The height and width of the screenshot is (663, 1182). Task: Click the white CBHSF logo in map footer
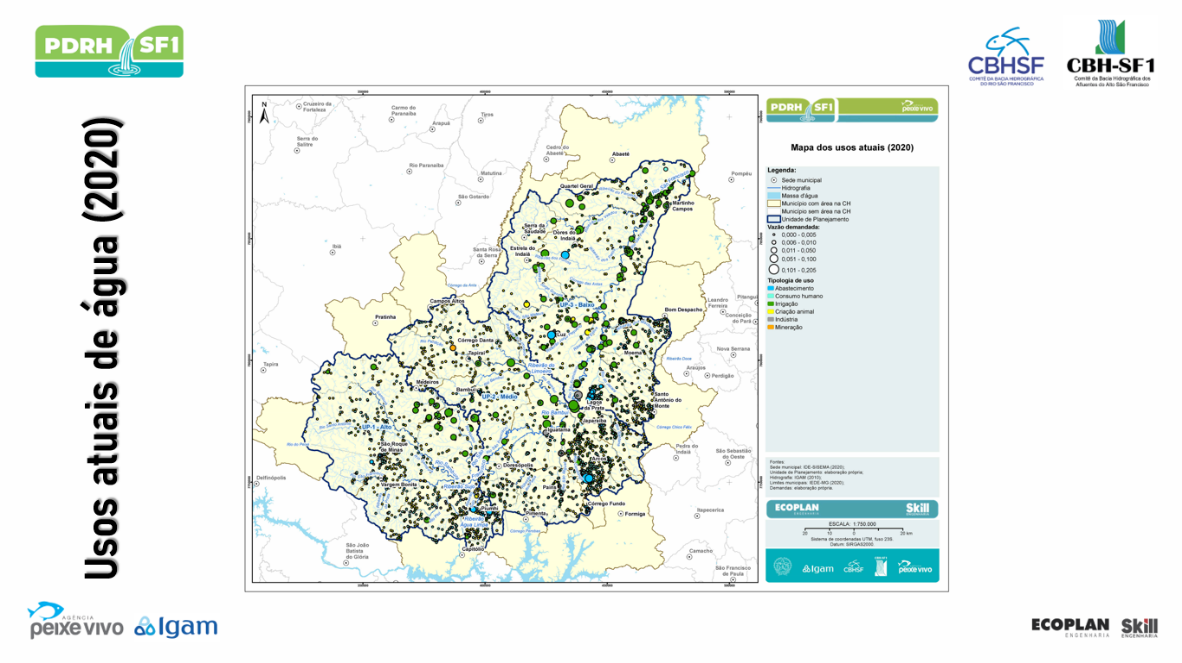(x=853, y=567)
